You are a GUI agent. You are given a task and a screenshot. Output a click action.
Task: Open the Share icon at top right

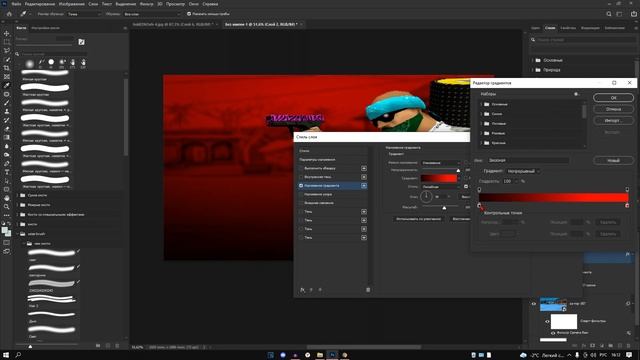(x=634, y=14)
